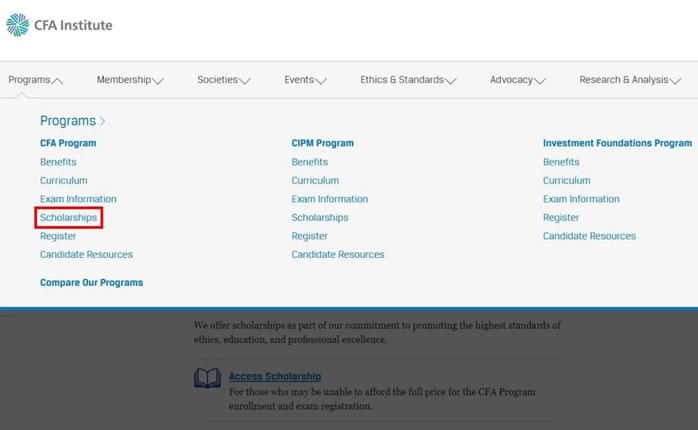The width and height of the screenshot is (698, 430).
Task: Click Compare Our Programs link
Action: [91, 283]
